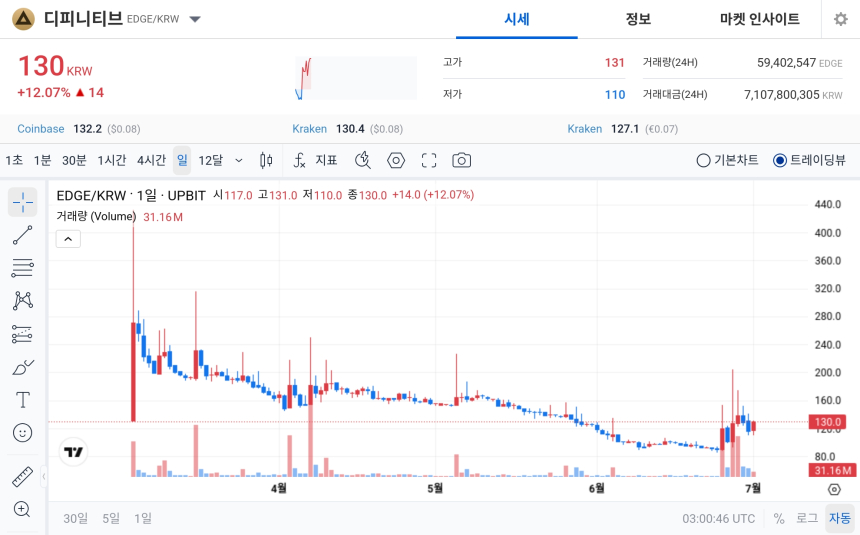Viewport: 860px width, 535px height.
Task: Click the EDGE/KRW · 1일 · UPBIT chart title
Action: click(x=131, y=195)
